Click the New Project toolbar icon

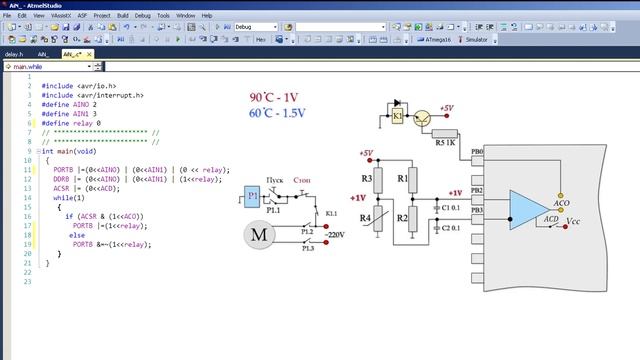click(x=12, y=27)
